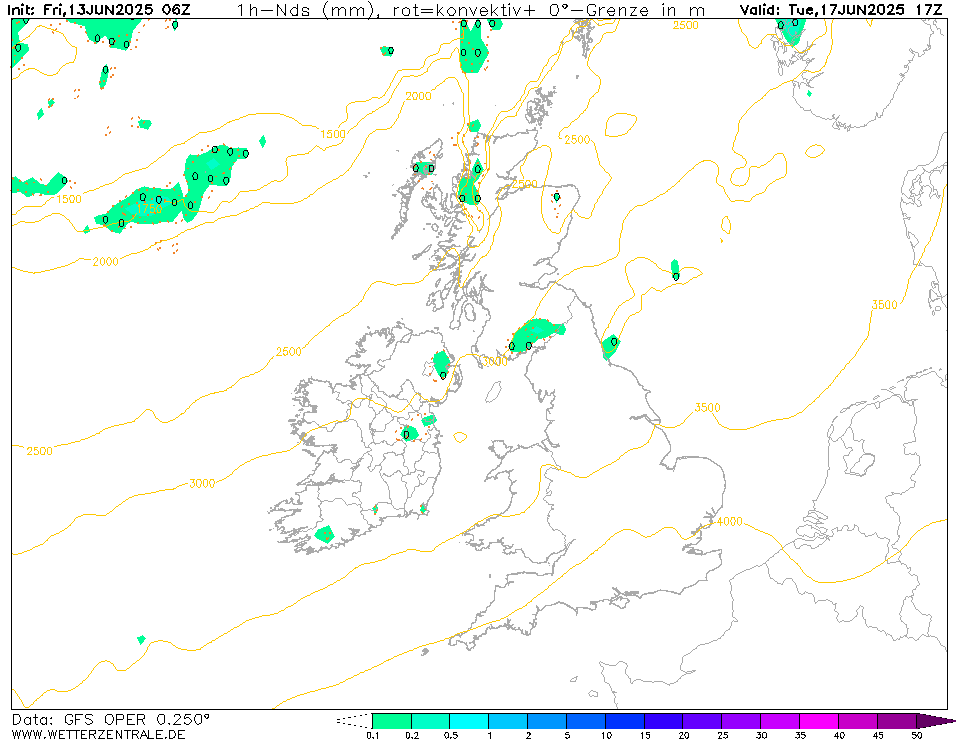Select the 0.1–0.2 mm legend swatch
959x741 pixels.
[x=392, y=721]
